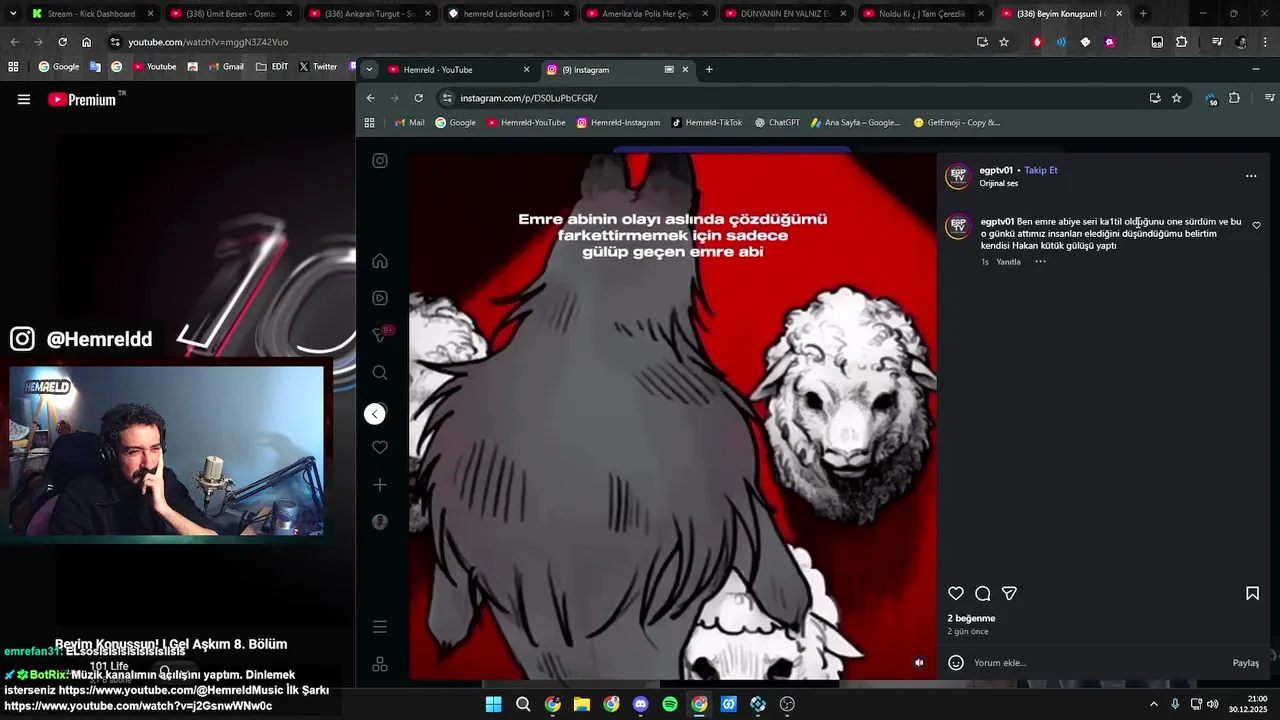Open Meta apps grid icon in sidebar

tap(380, 664)
